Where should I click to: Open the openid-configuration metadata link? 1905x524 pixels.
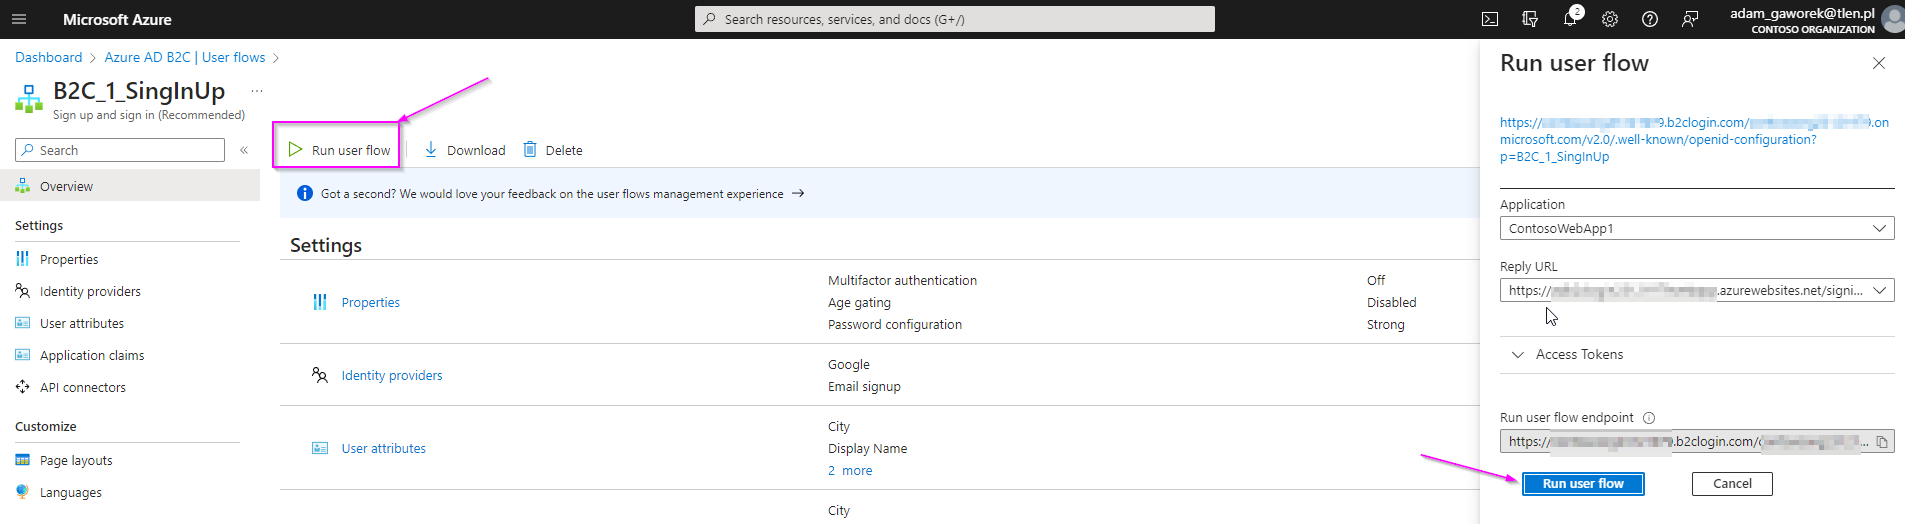pos(1694,140)
